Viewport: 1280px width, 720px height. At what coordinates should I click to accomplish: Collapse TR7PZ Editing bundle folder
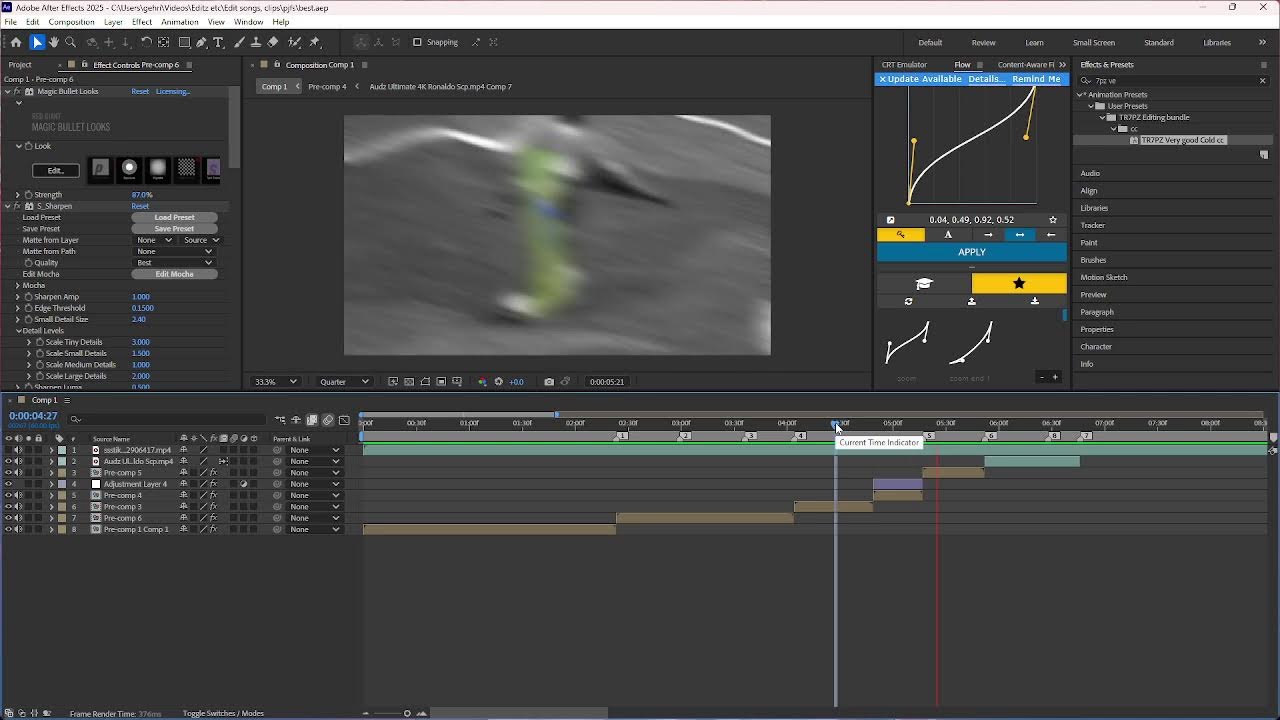click(x=1103, y=117)
